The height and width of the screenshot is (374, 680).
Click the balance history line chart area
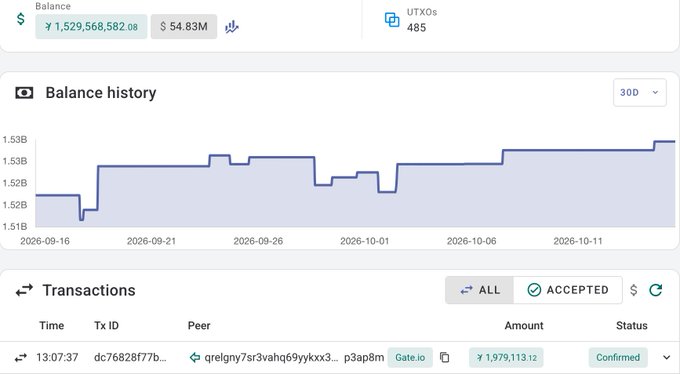click(x=355, y=183)
